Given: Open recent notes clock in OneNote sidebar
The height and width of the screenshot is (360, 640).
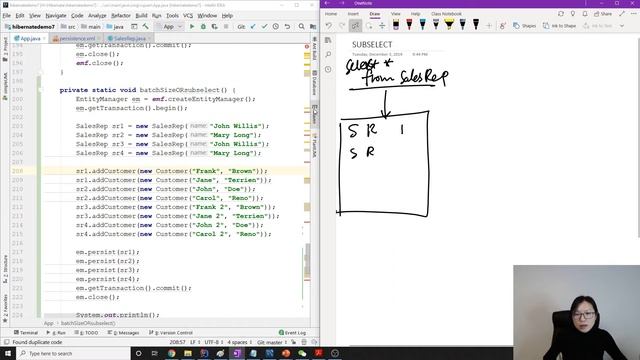Looking at the screenshot, I should point(328,69).
